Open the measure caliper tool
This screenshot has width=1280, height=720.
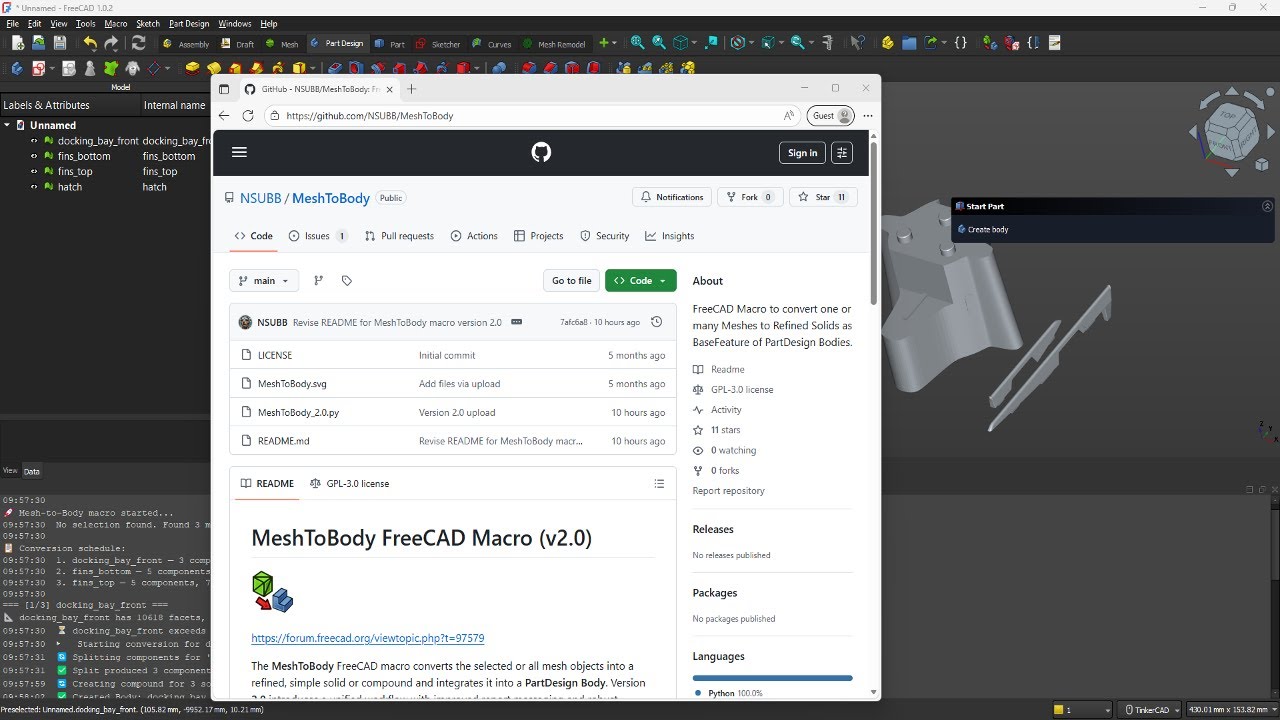click(827, 43)
